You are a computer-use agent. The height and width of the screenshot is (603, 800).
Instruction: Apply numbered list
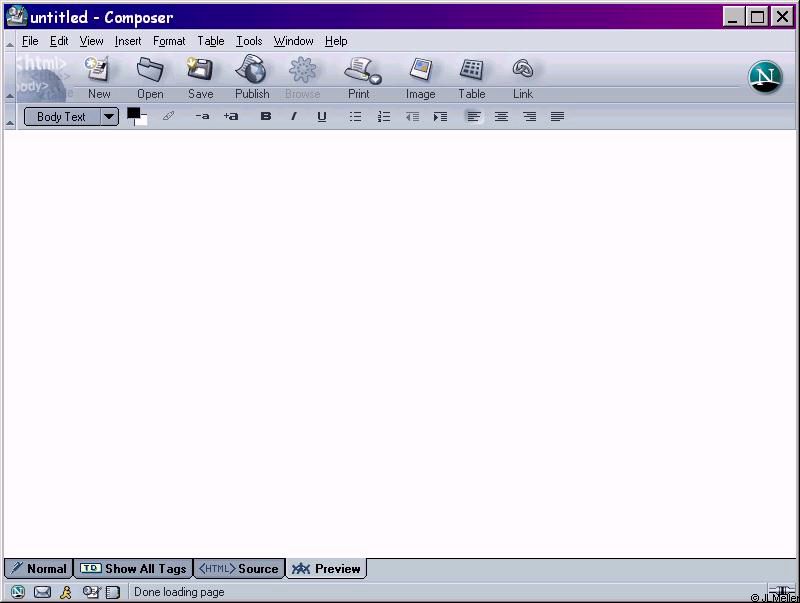[x=384, y=117]
